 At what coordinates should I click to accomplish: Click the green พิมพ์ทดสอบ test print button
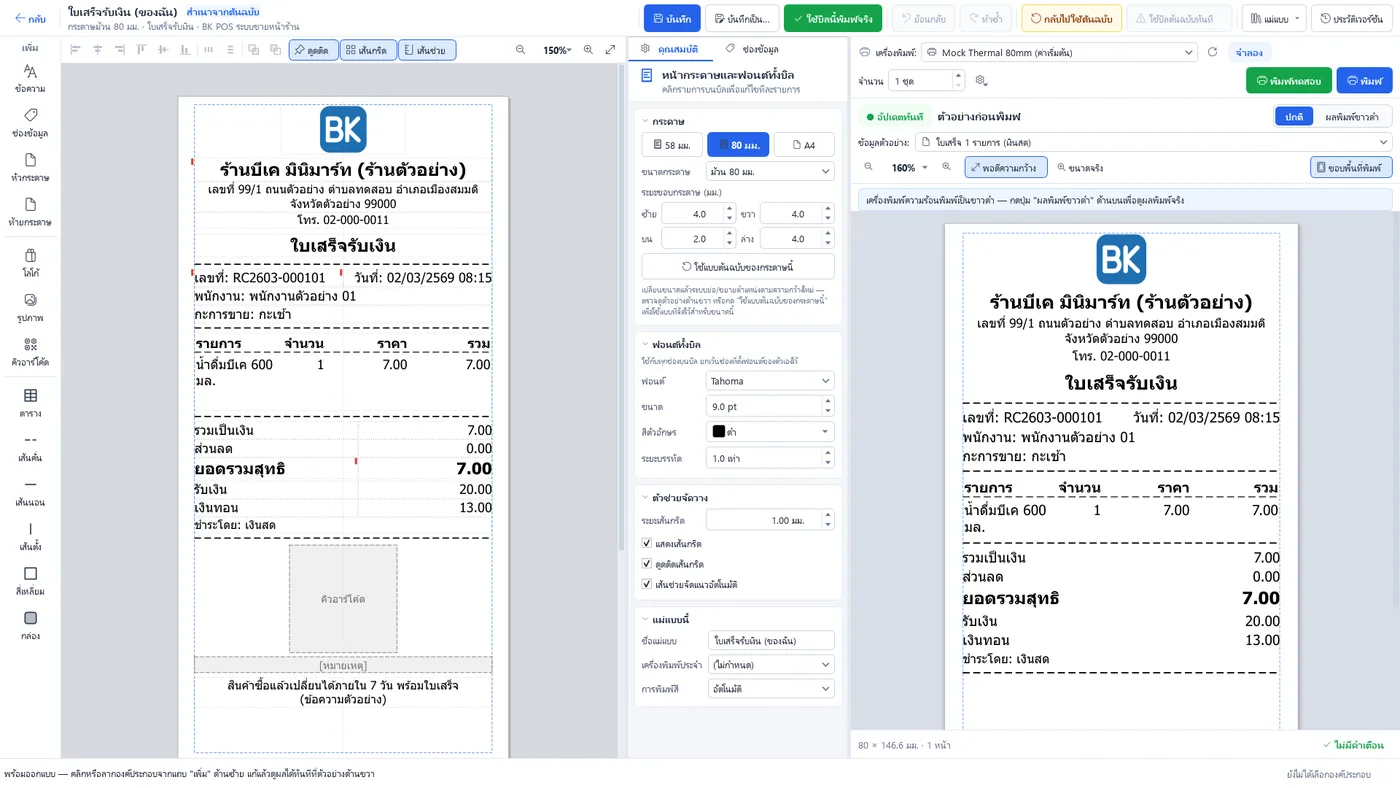click(1289, 80)
